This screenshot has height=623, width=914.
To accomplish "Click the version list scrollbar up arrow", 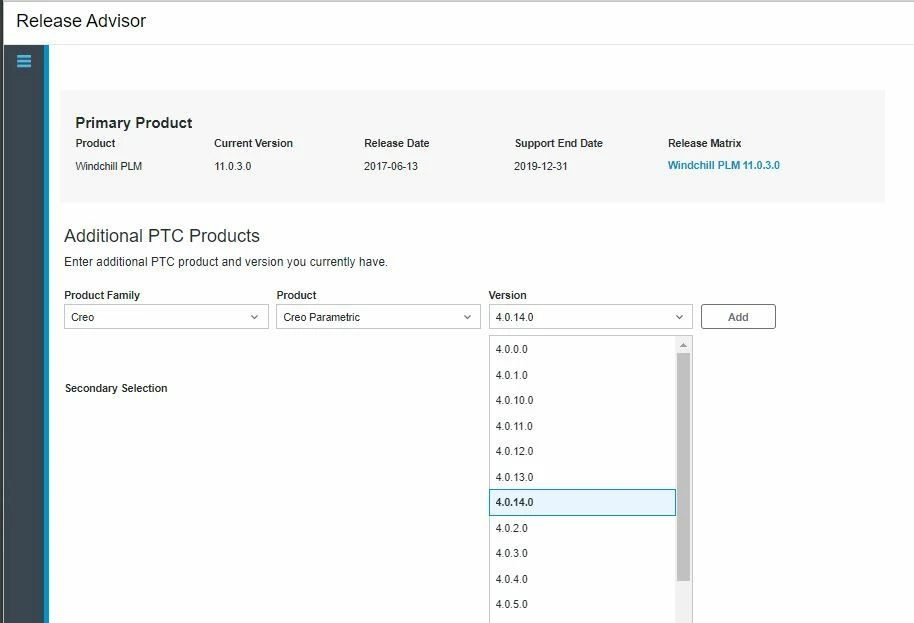I will 683,346.
